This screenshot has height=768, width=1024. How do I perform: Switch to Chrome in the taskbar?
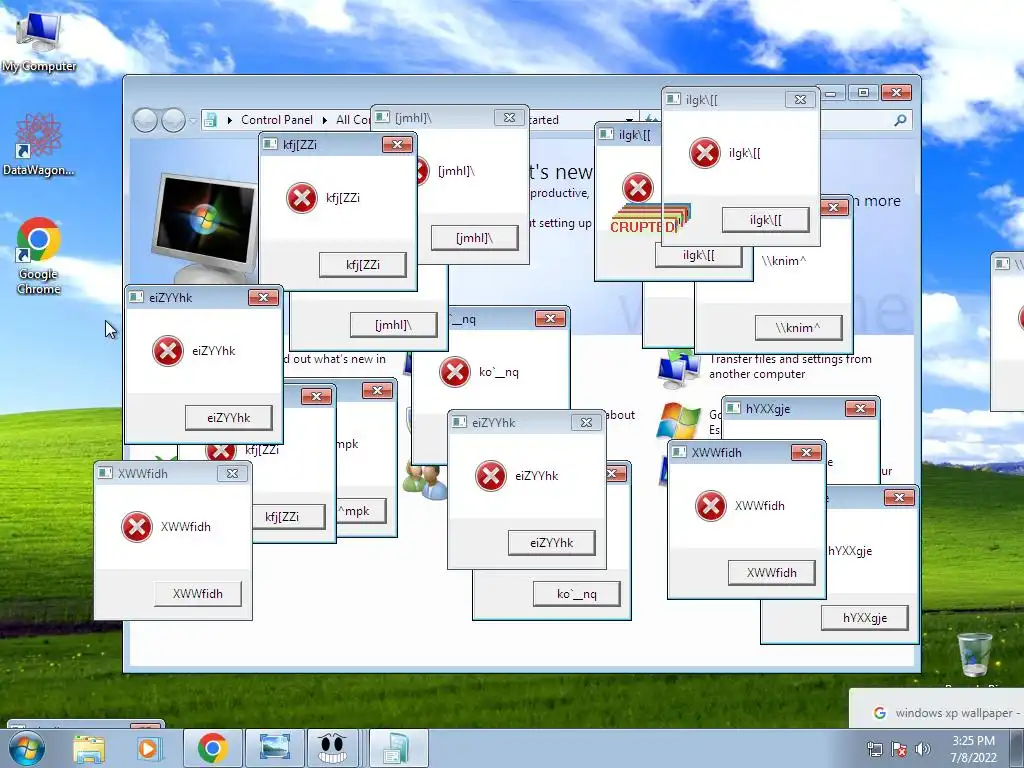click(212, 748)
